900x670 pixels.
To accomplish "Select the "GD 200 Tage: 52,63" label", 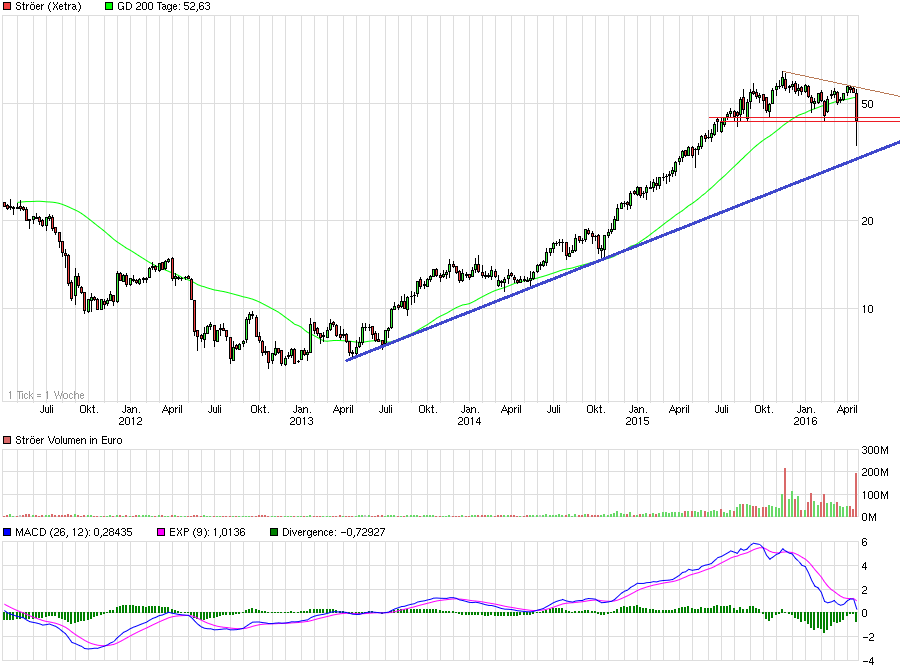I will point(160,8).
